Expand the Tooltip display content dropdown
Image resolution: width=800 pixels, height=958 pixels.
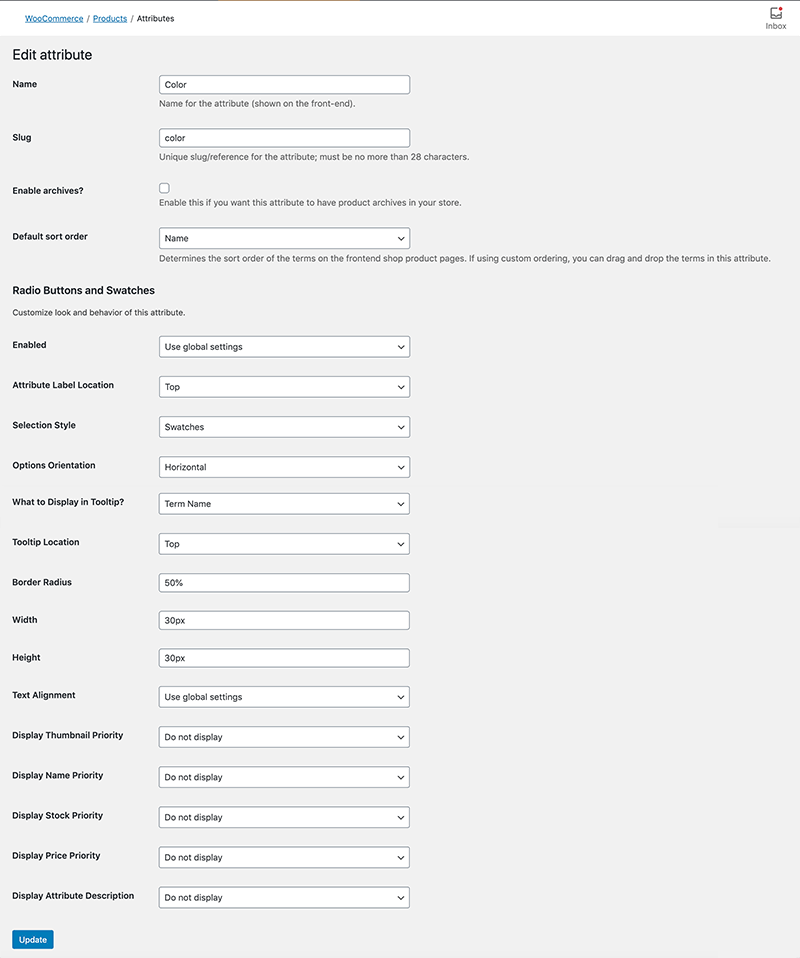click(x=284, y=504)
